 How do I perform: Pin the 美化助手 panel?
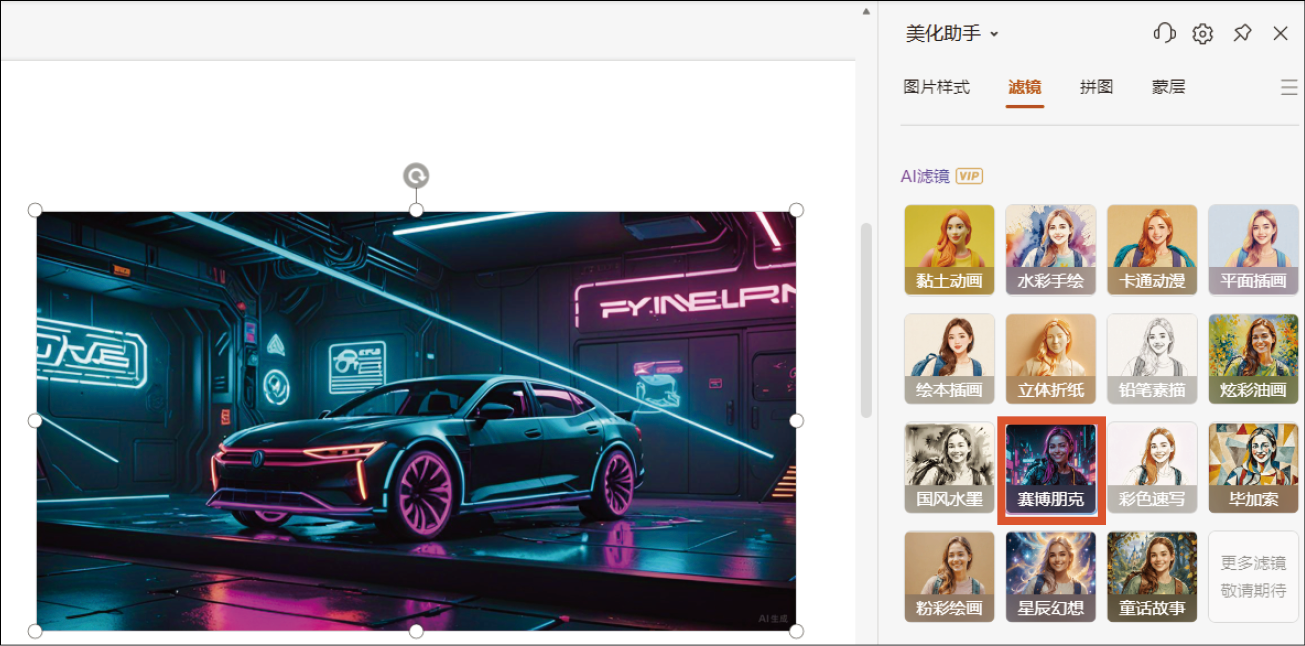tap(1242, 34)
